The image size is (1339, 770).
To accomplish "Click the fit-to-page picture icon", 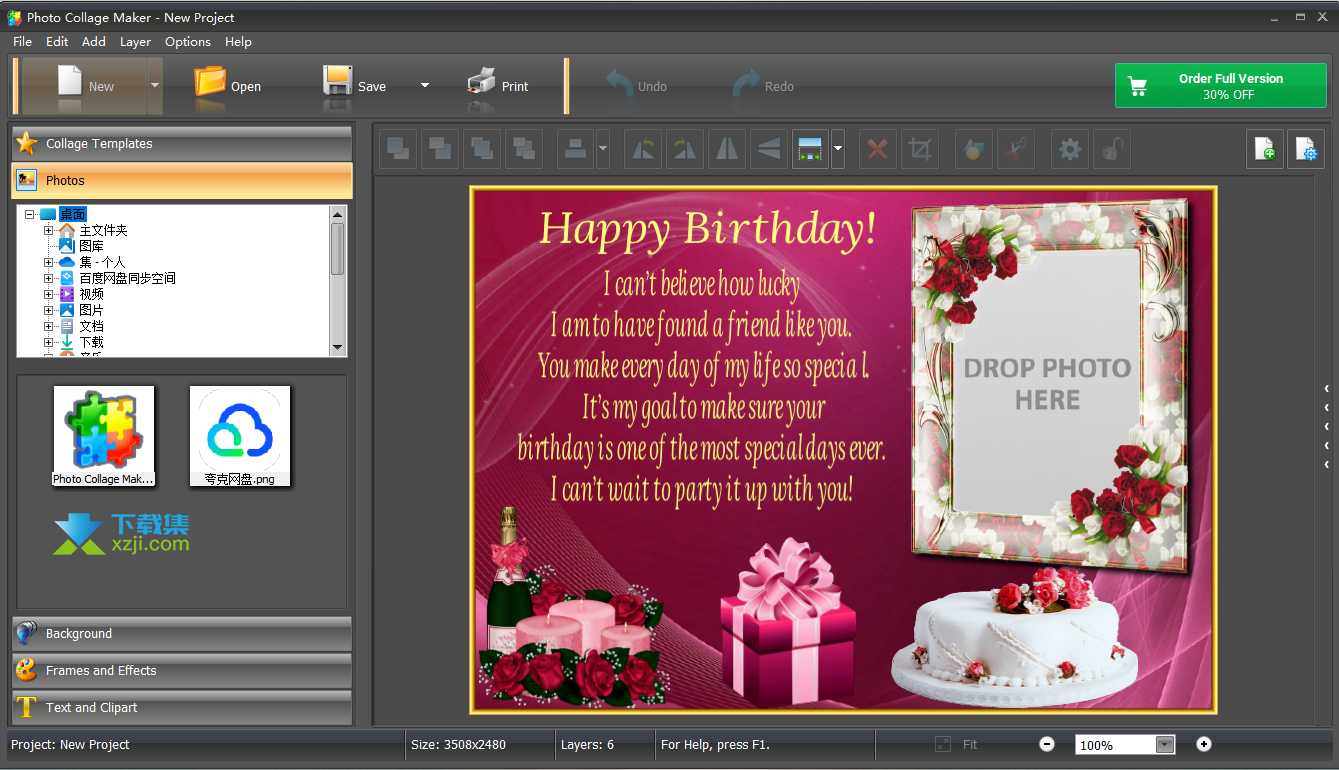I will pos(811,150).
